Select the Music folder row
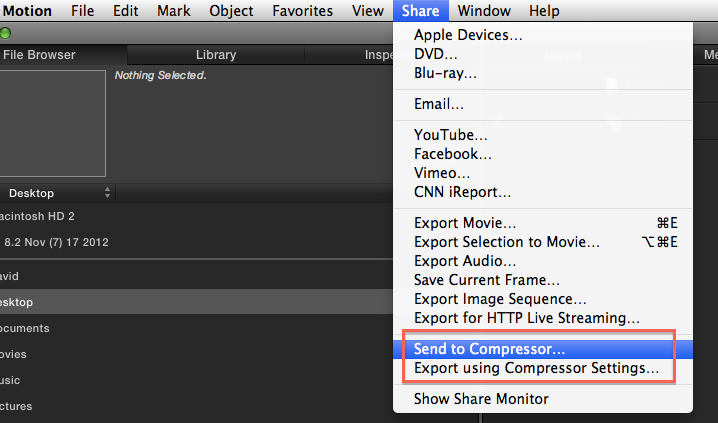 [x=196, y=380]
